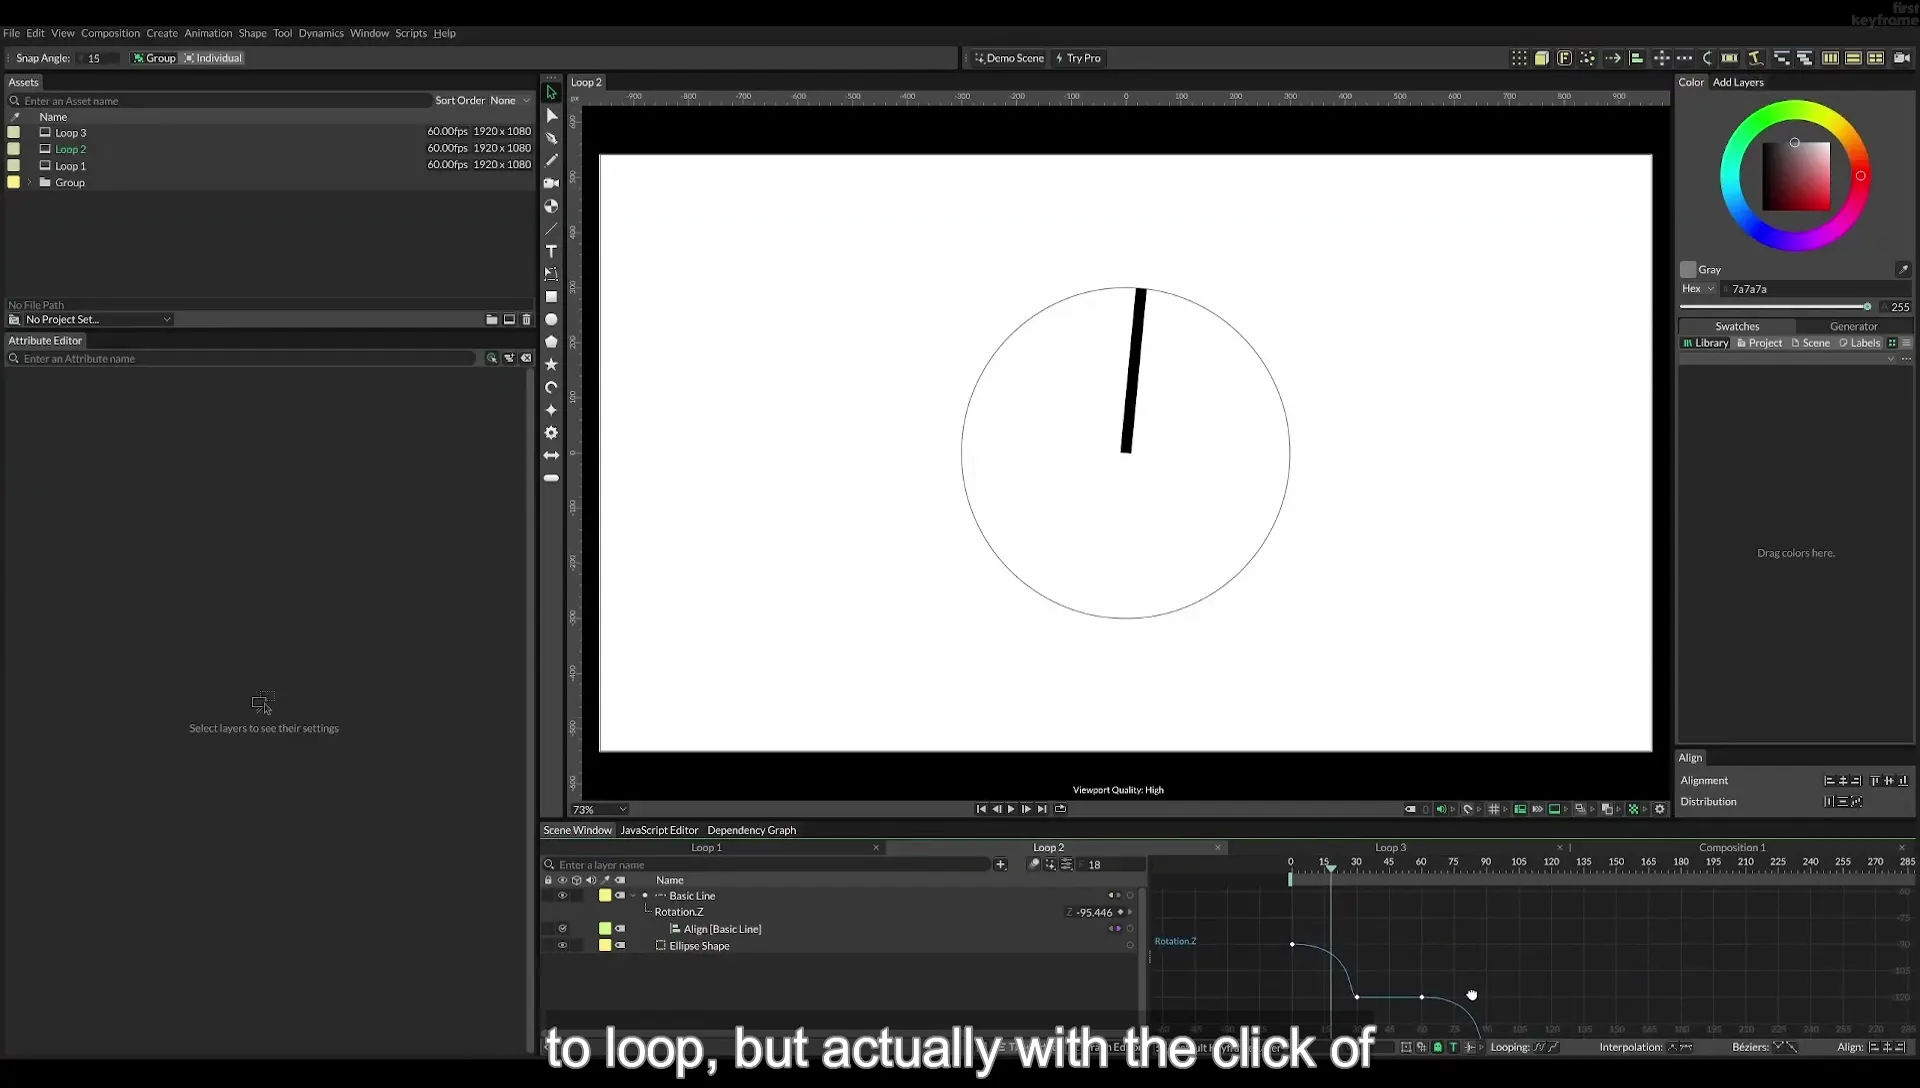Switch to Dependency Graph tab
This screenshot has width=1920, height=1088.
tap(752, 830)
